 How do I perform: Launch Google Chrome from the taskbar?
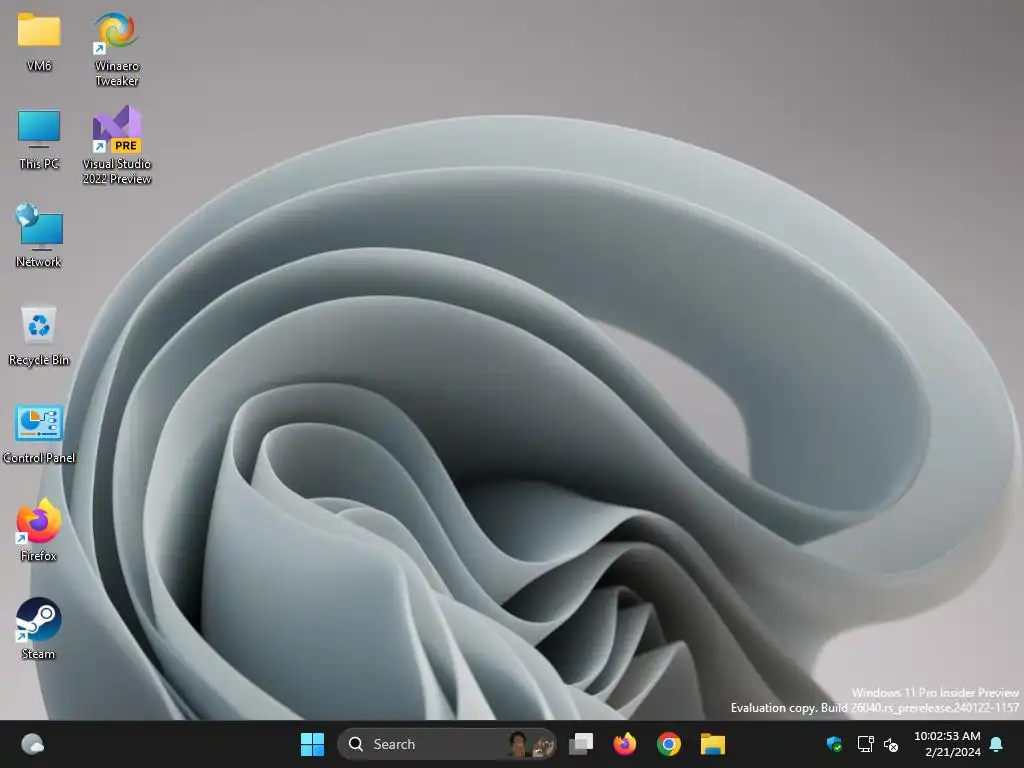(x=669, y=744)
